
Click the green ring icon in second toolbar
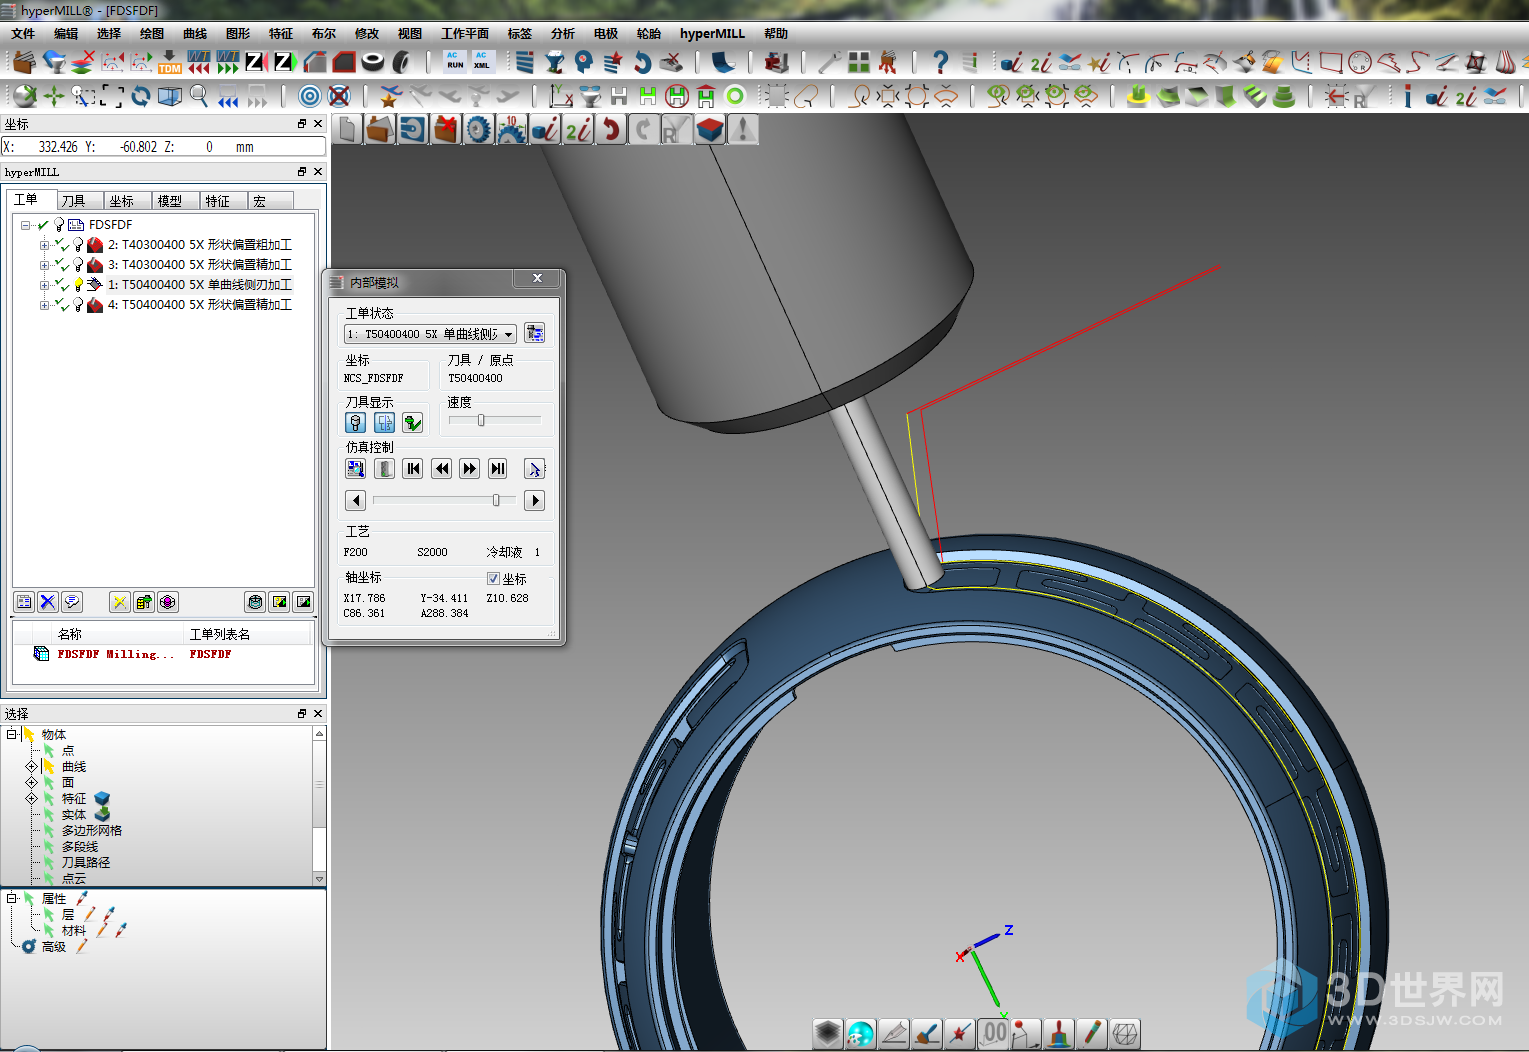pos(735,96)
